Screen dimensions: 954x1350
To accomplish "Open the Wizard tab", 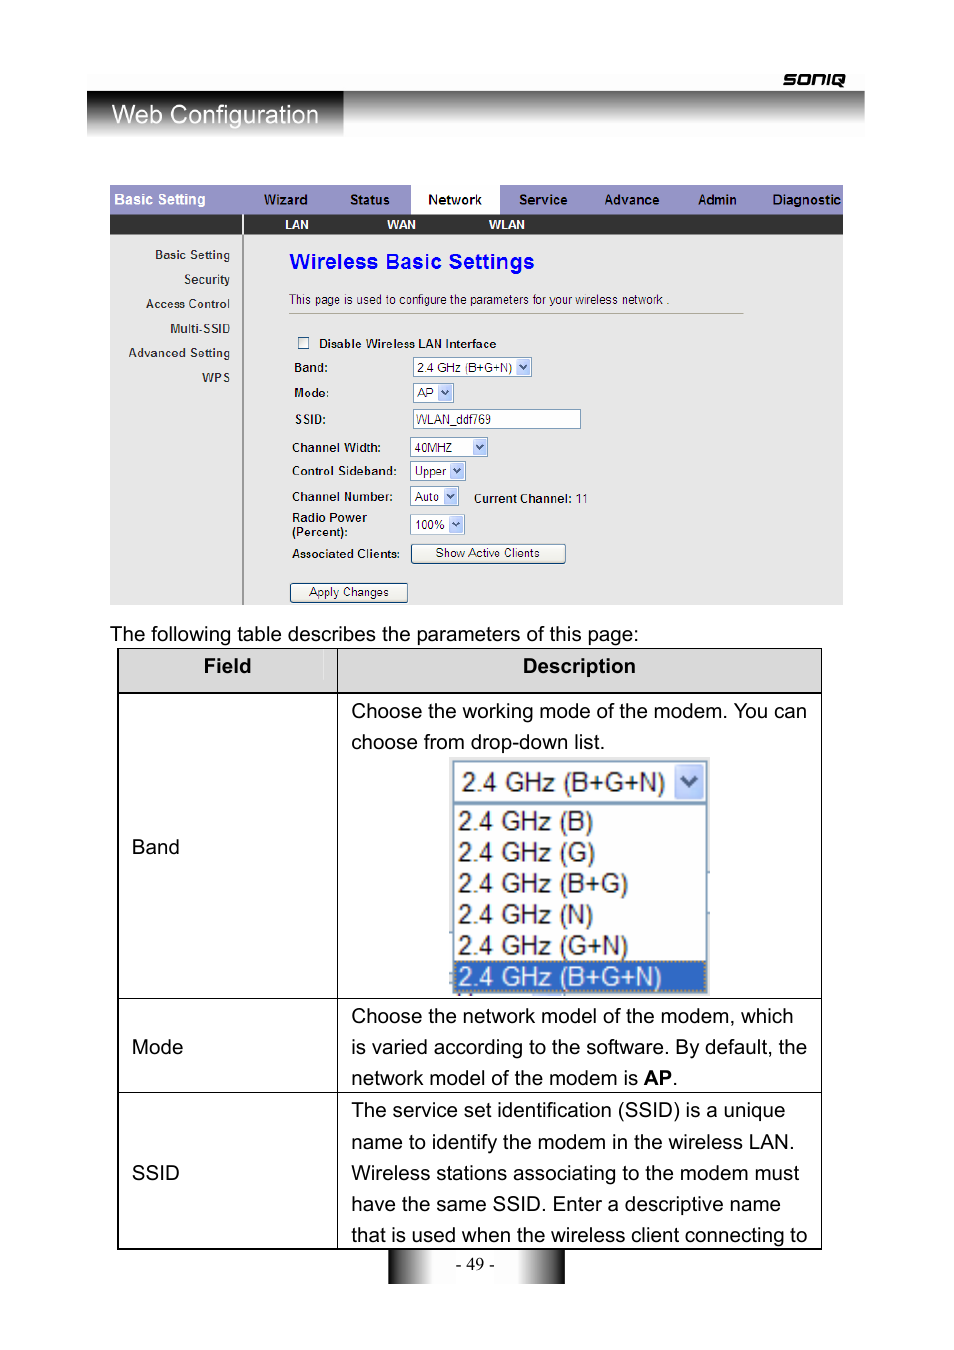I will pyautogui.click(x=285, y=200).
